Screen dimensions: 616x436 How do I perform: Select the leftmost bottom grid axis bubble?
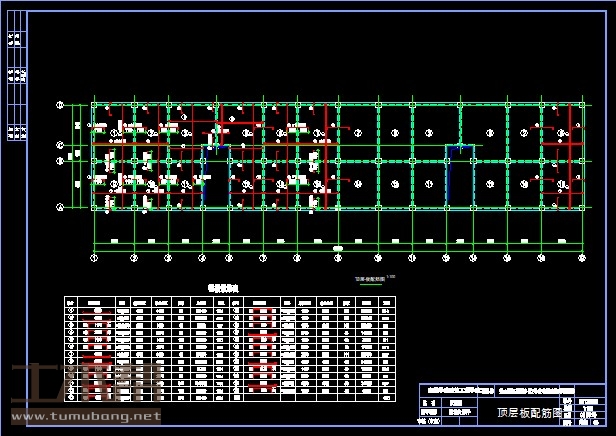coord(94,257)
